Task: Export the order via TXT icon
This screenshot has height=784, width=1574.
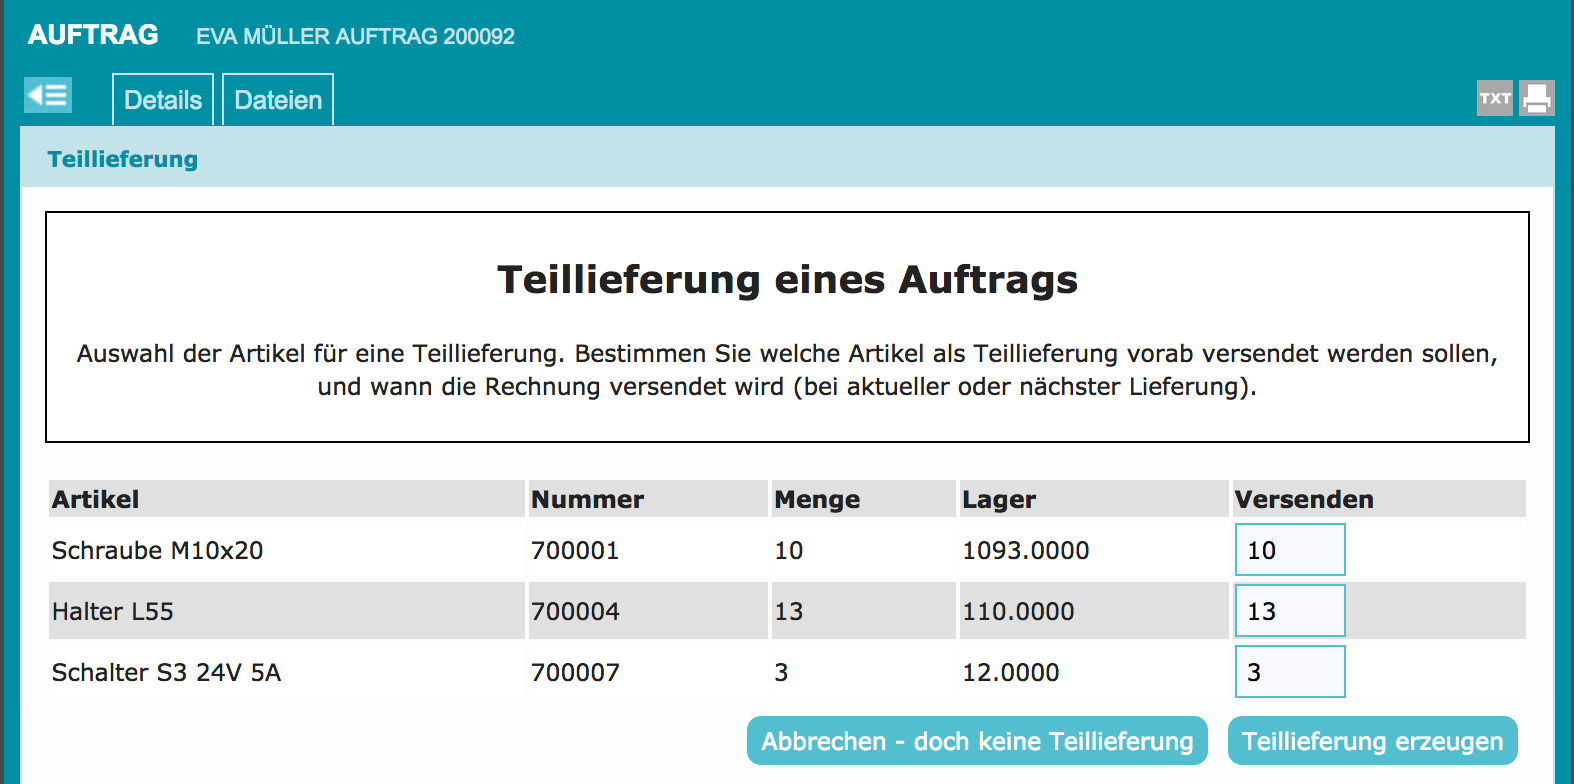Action: [1495, 98]
